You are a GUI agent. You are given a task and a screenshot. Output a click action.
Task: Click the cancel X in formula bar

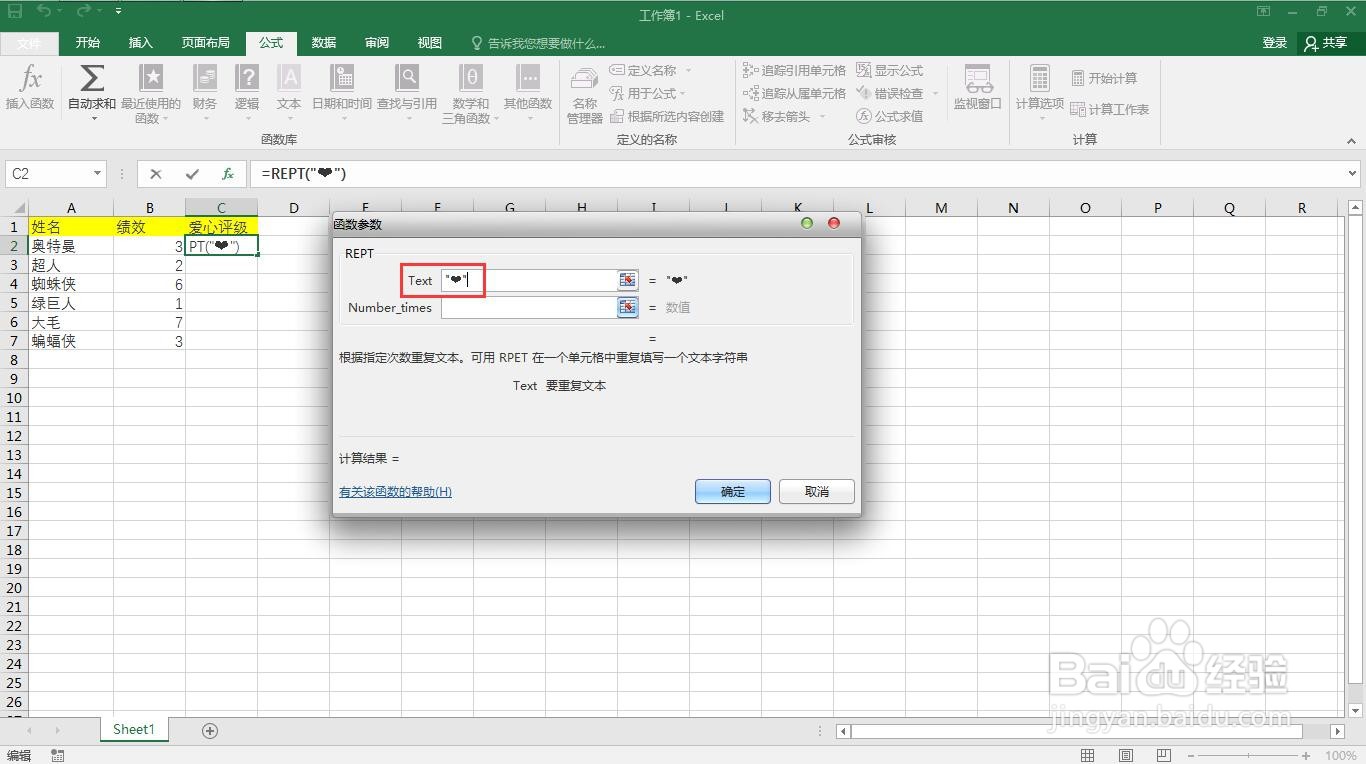[156, 174]
